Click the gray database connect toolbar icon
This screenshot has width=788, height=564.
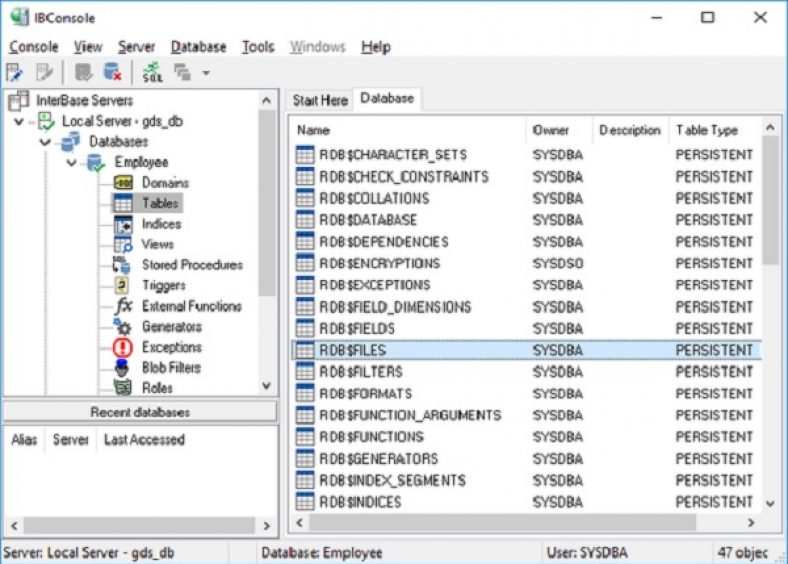point(83,72)
